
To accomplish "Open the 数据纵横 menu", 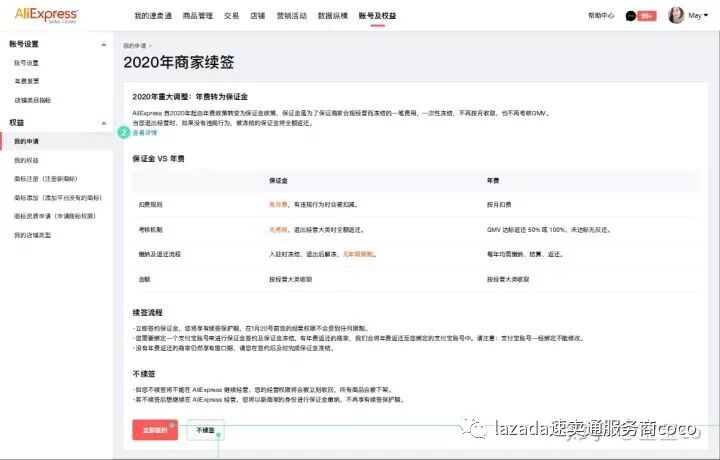I will pyautogui.click(x=333, y=16).
